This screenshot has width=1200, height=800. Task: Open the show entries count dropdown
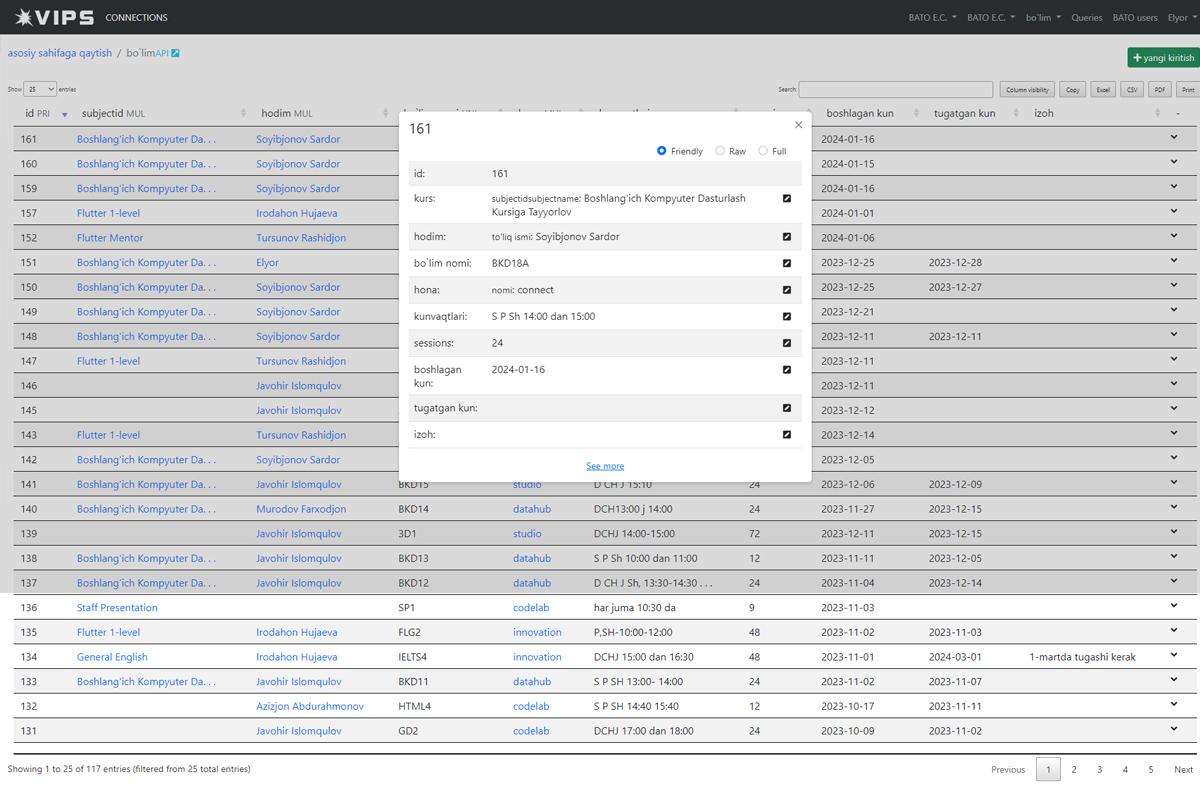[x=40, y=89]
